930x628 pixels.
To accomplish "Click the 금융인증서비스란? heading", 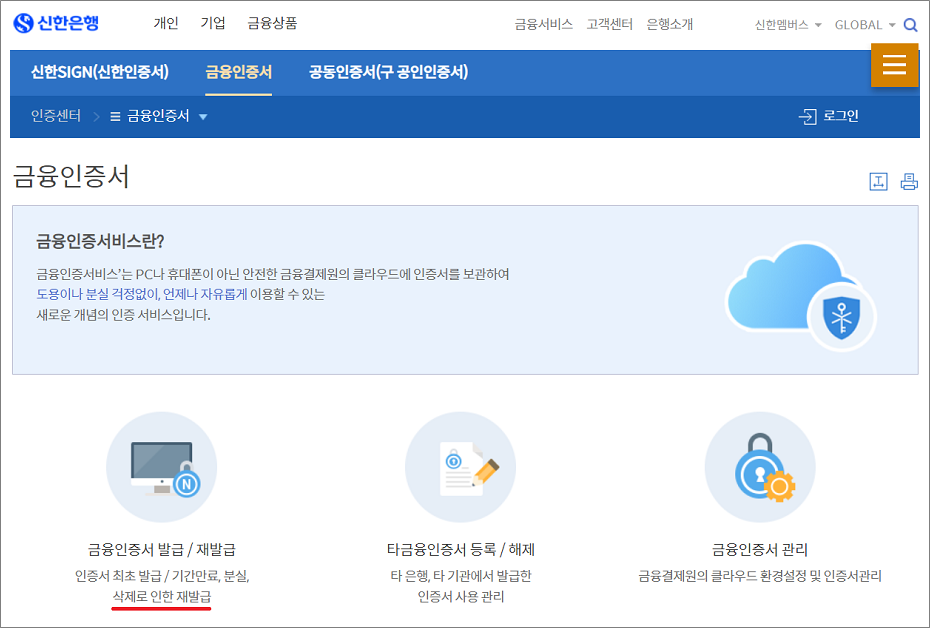I will click(100, 241).
